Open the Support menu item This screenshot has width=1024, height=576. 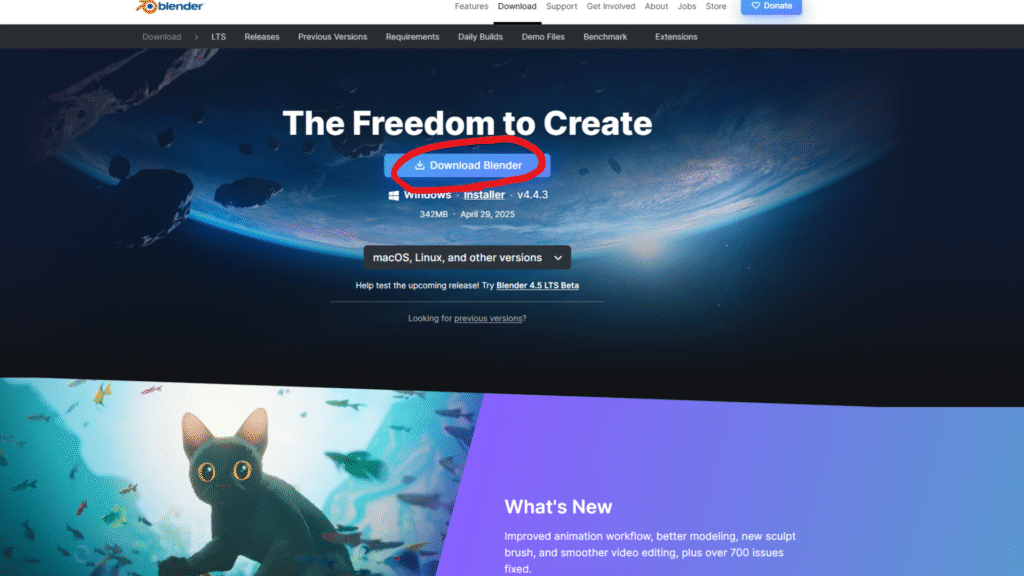pos(562,7)
